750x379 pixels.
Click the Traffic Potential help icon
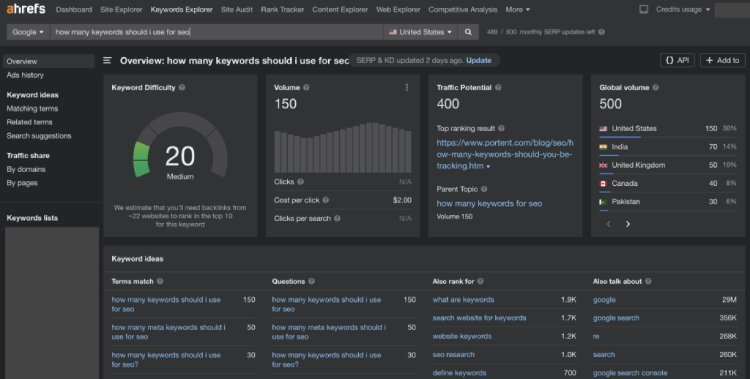[498, 88]
